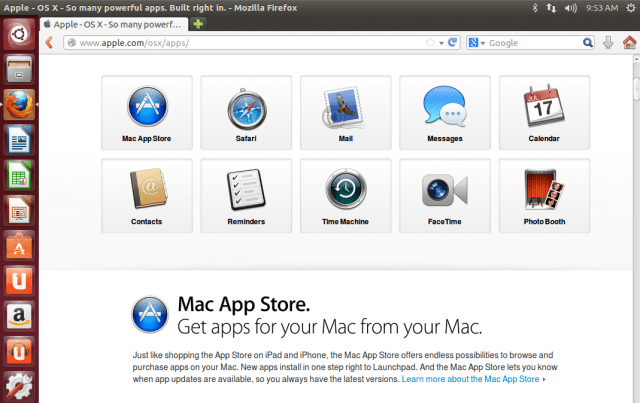Bookmark this page with the star icon
Image resolution: width=640 pixels, height=403 pixels.
tap(430, 42)
